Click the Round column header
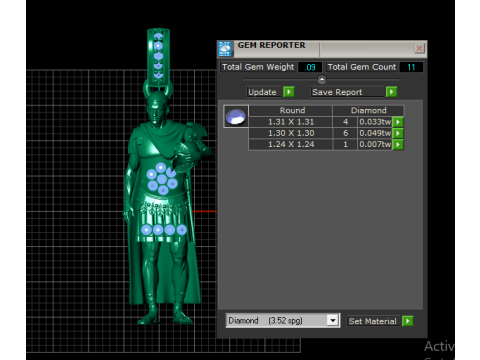This screenshot has height=360, width=480. click(x=291, y=110)
